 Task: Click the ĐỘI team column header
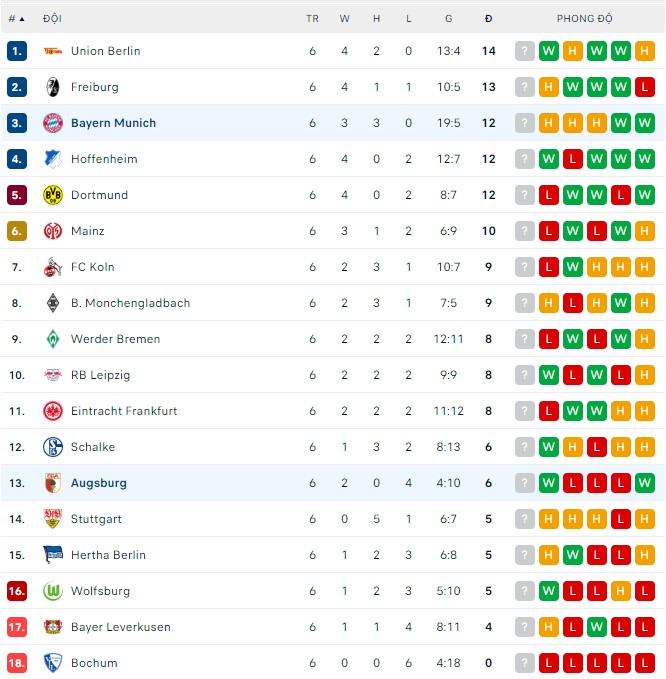52,19
